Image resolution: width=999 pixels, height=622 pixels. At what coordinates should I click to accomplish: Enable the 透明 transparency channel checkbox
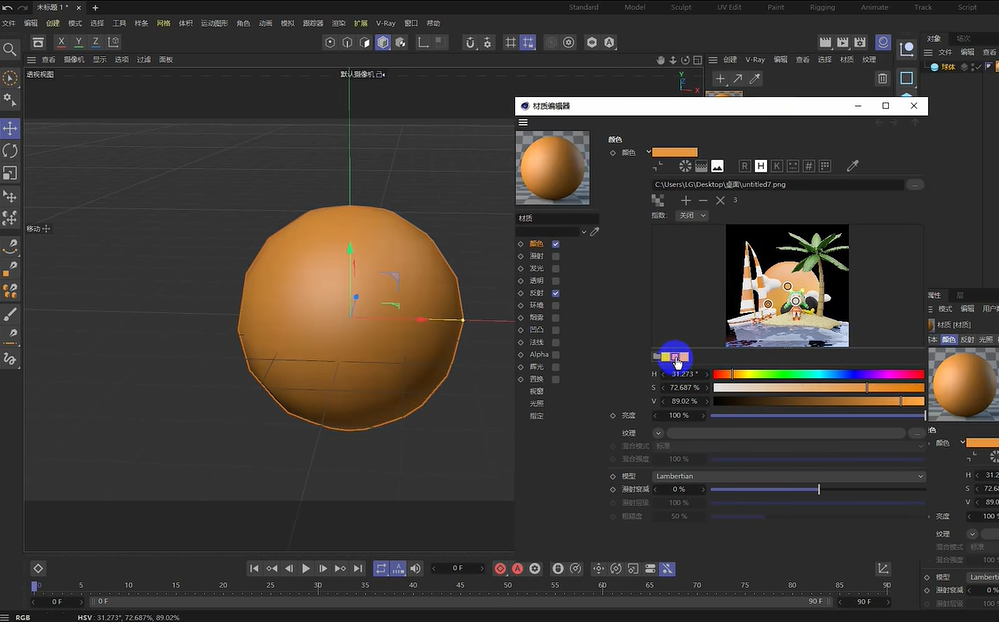click(556, 281)
